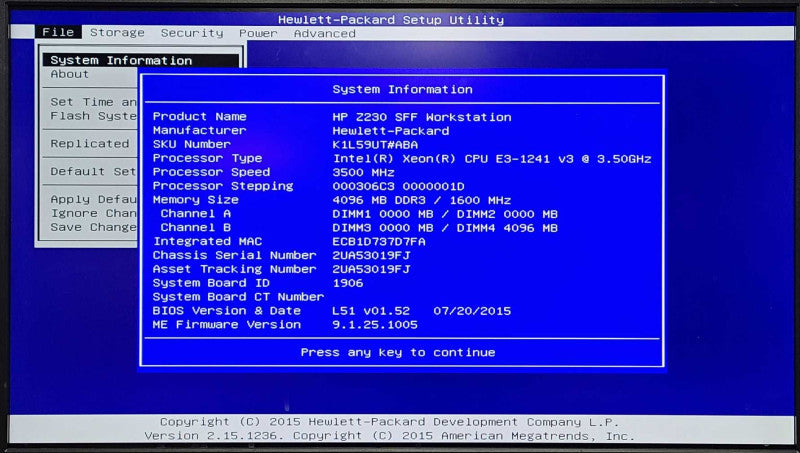Click the Processor Speed label
Screen dimensions: 800x453
(211, 172)
